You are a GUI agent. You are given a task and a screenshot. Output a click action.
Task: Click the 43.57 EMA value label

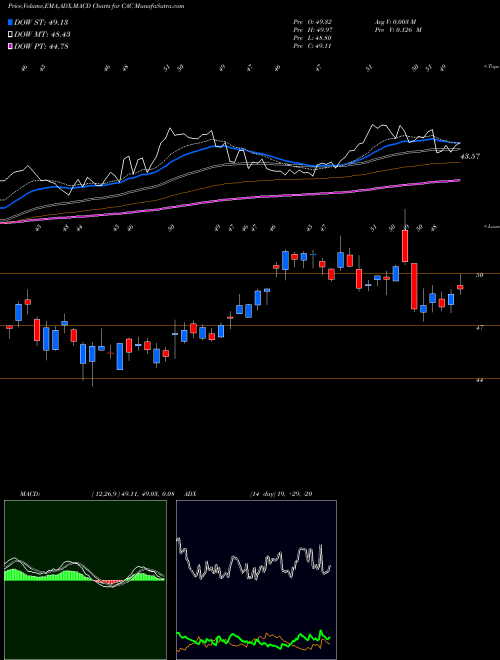click(471, 156)
